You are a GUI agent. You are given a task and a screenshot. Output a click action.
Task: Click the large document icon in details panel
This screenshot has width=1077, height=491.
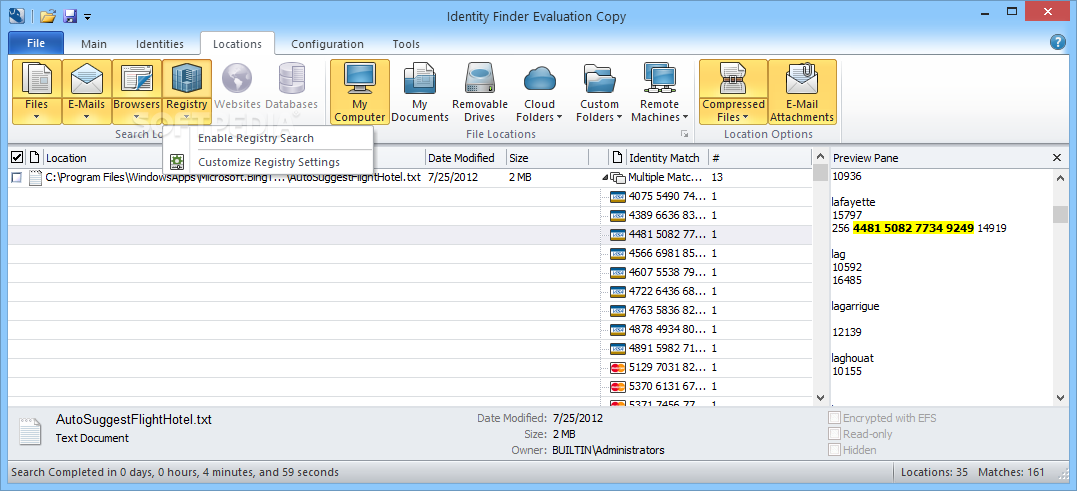[x=31, y=431]
